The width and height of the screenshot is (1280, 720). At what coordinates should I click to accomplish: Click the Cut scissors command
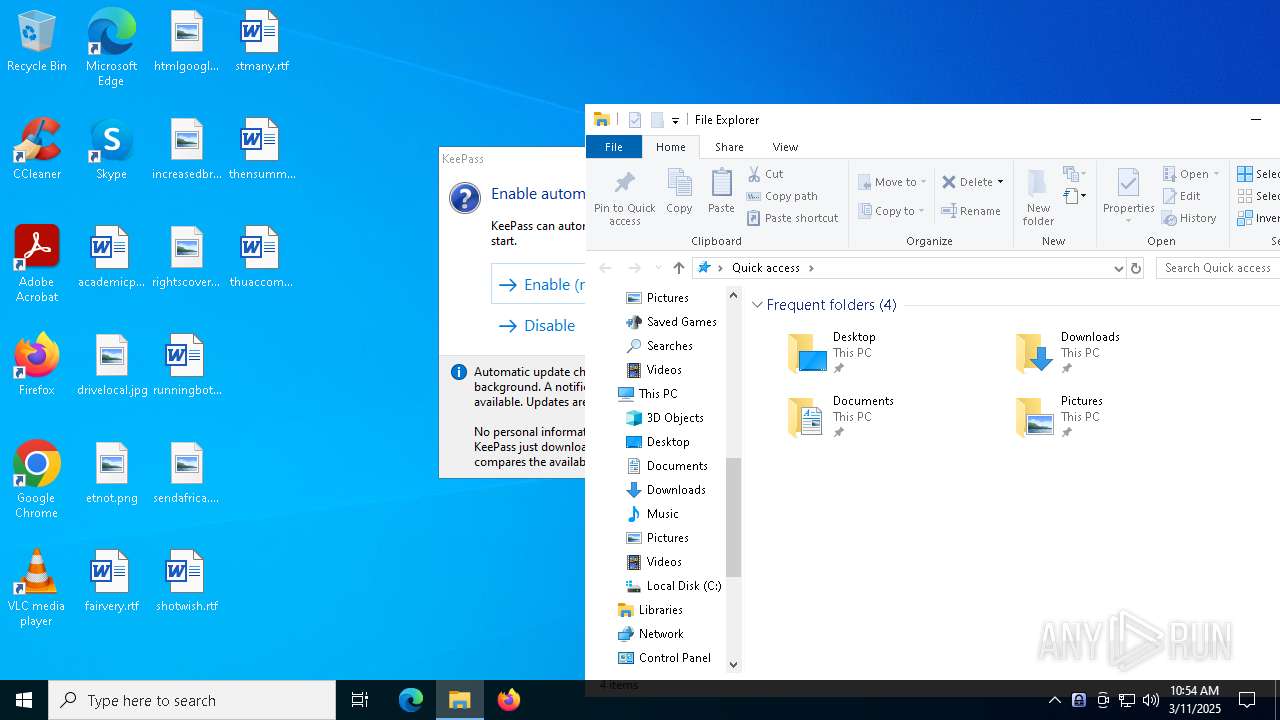(x=766, y=174)
